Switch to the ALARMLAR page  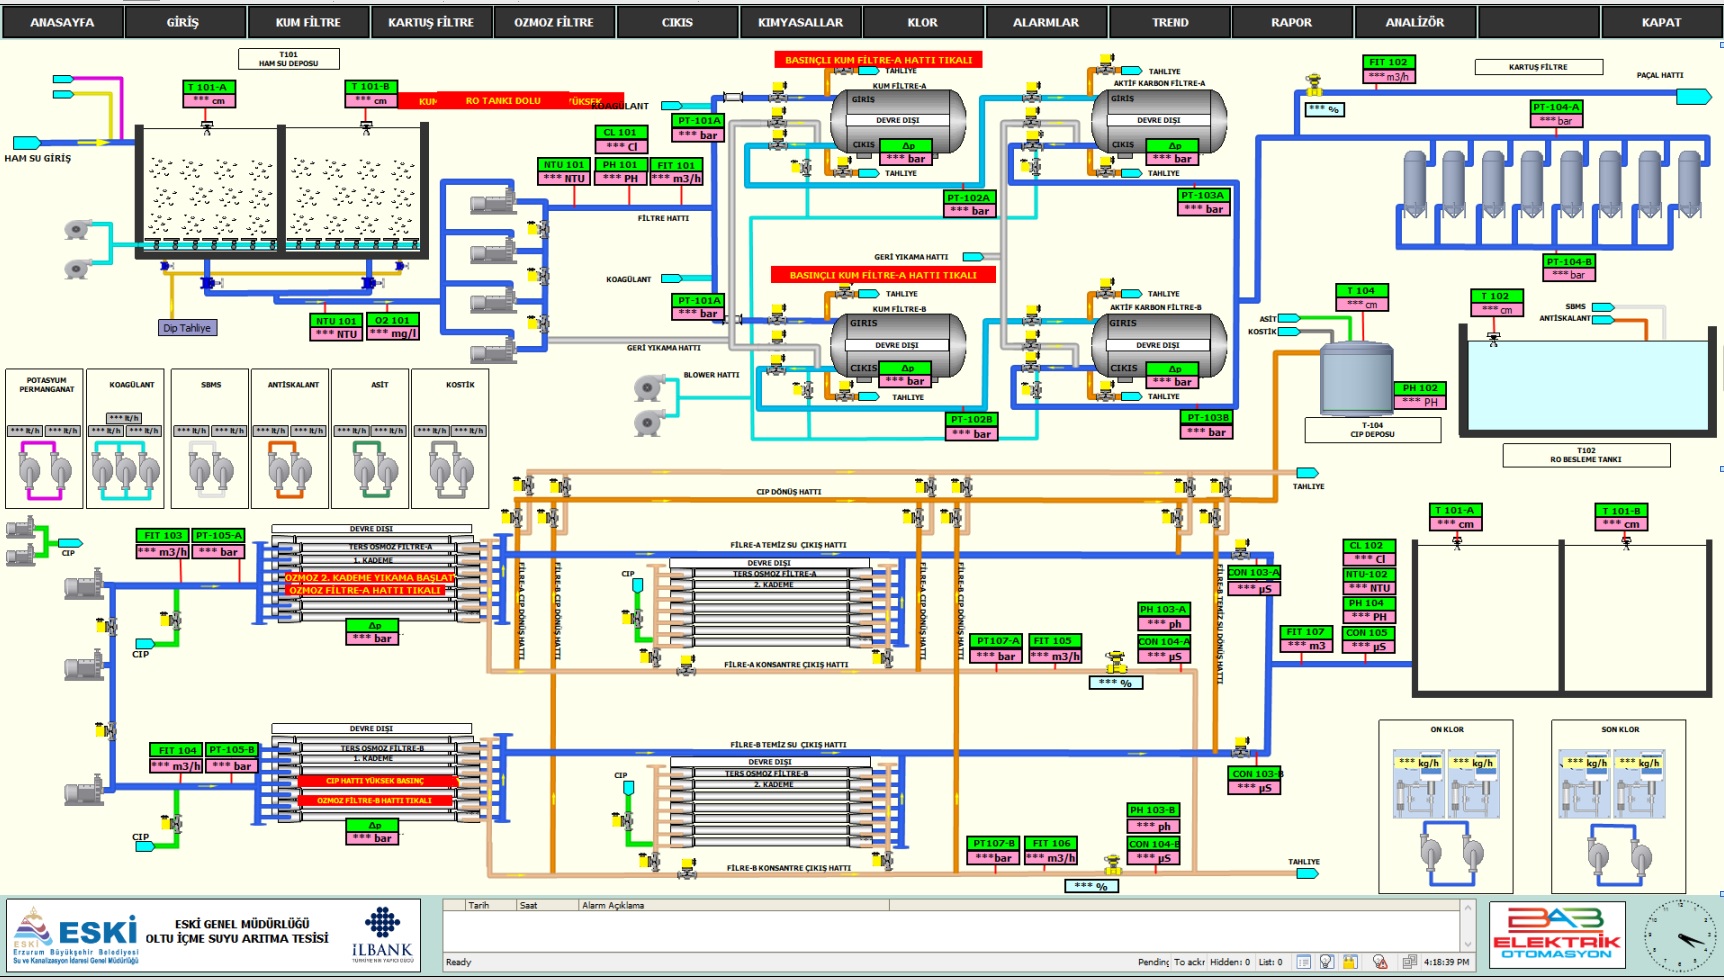1045,22
